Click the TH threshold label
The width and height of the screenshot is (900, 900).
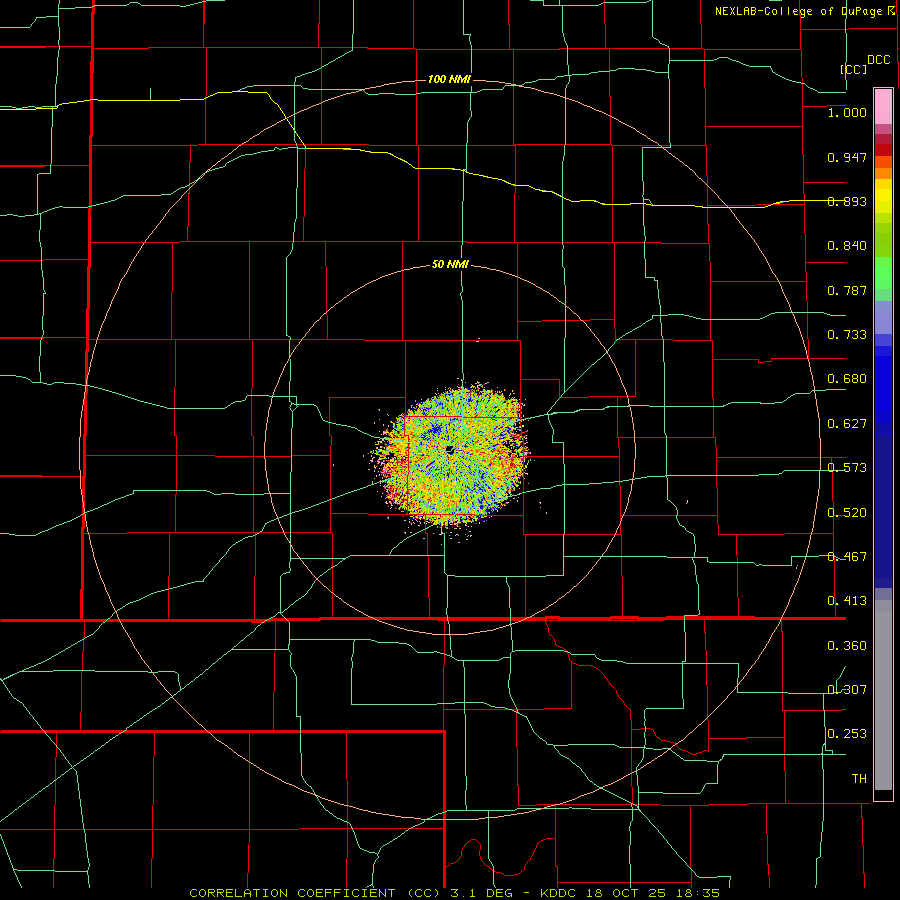coord(859,779)
